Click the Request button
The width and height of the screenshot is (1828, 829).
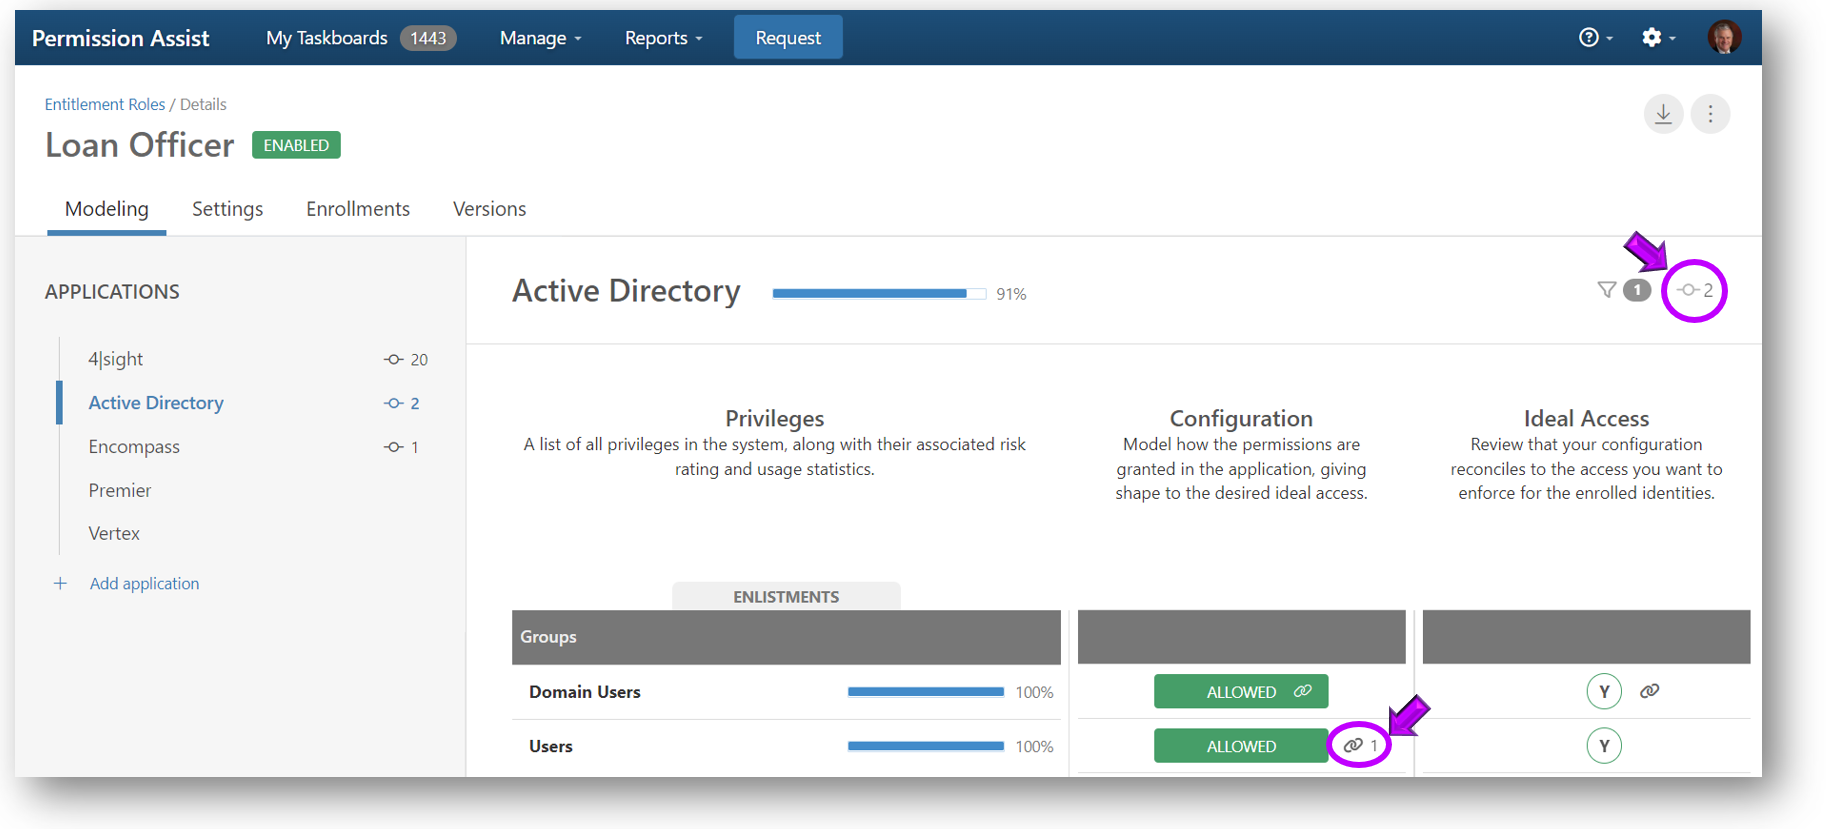787,38
